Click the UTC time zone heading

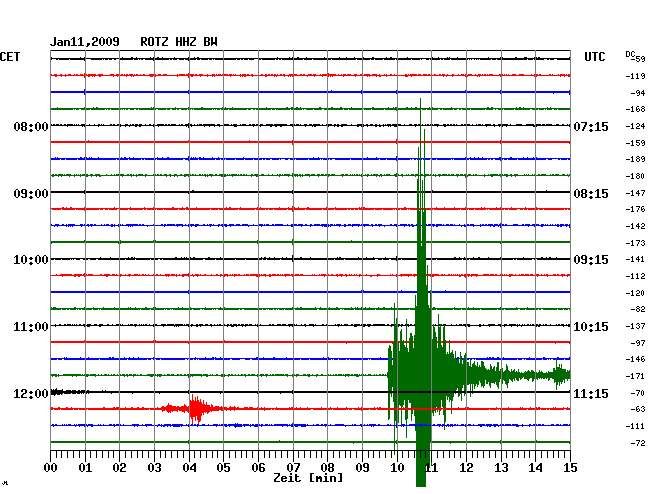[x=594, y=57]
